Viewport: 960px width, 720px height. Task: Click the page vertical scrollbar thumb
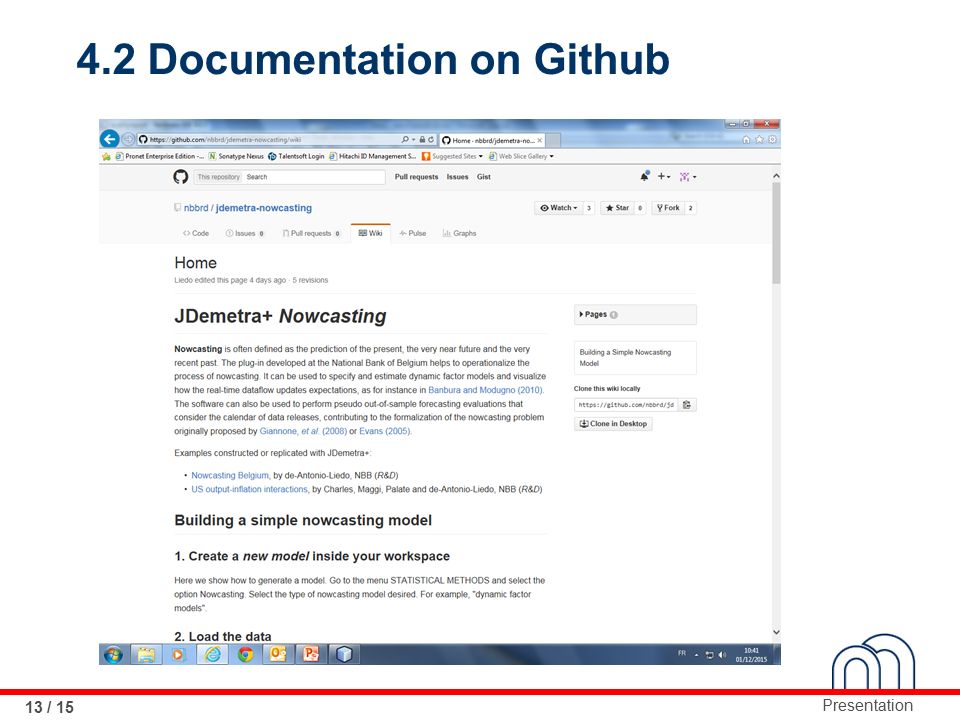pos(776,233)
